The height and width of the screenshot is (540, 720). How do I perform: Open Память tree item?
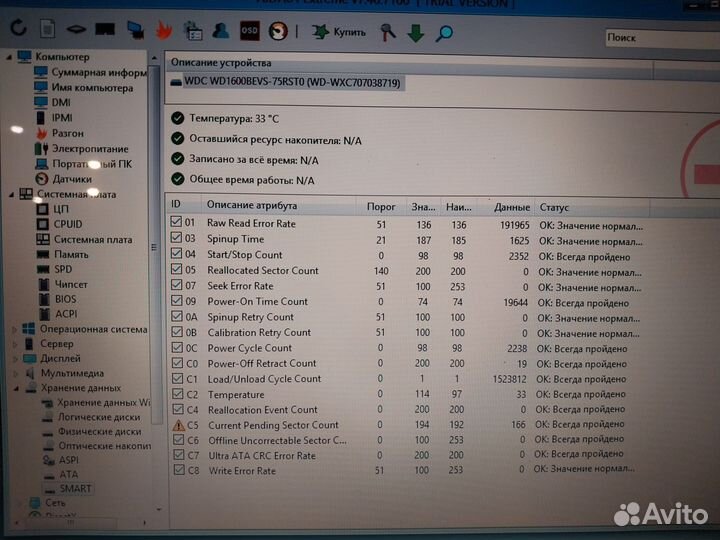click(x=62, y=254)
